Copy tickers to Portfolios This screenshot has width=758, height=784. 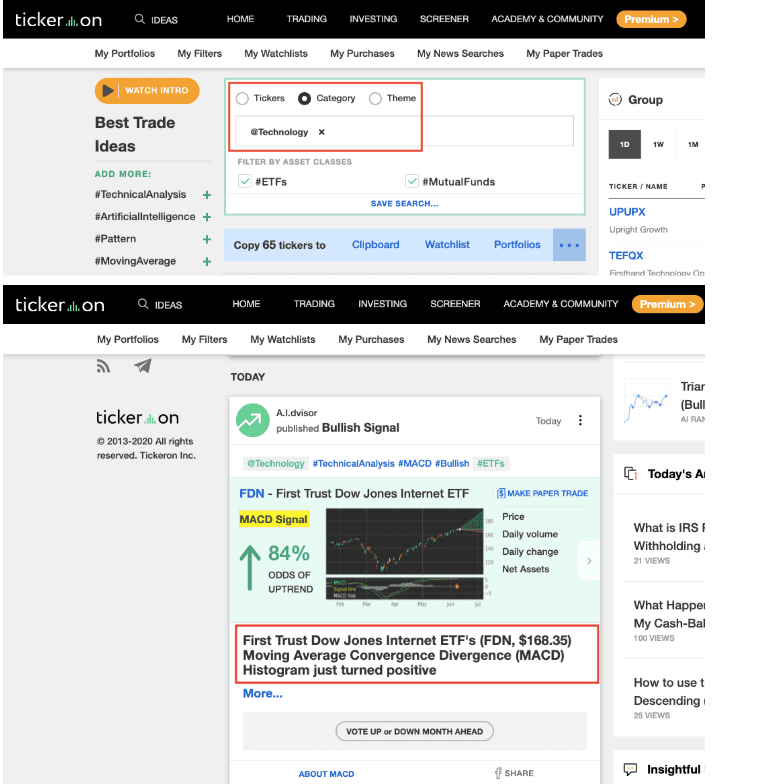click(x=517, y=244)
